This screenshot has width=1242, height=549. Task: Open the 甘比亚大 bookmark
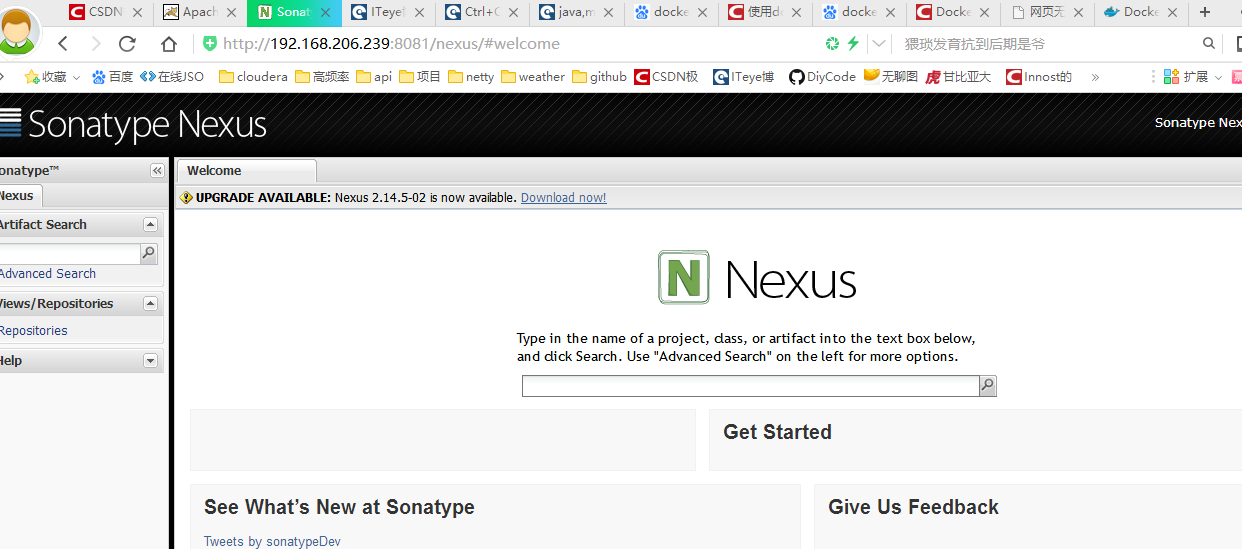[959, 77]
